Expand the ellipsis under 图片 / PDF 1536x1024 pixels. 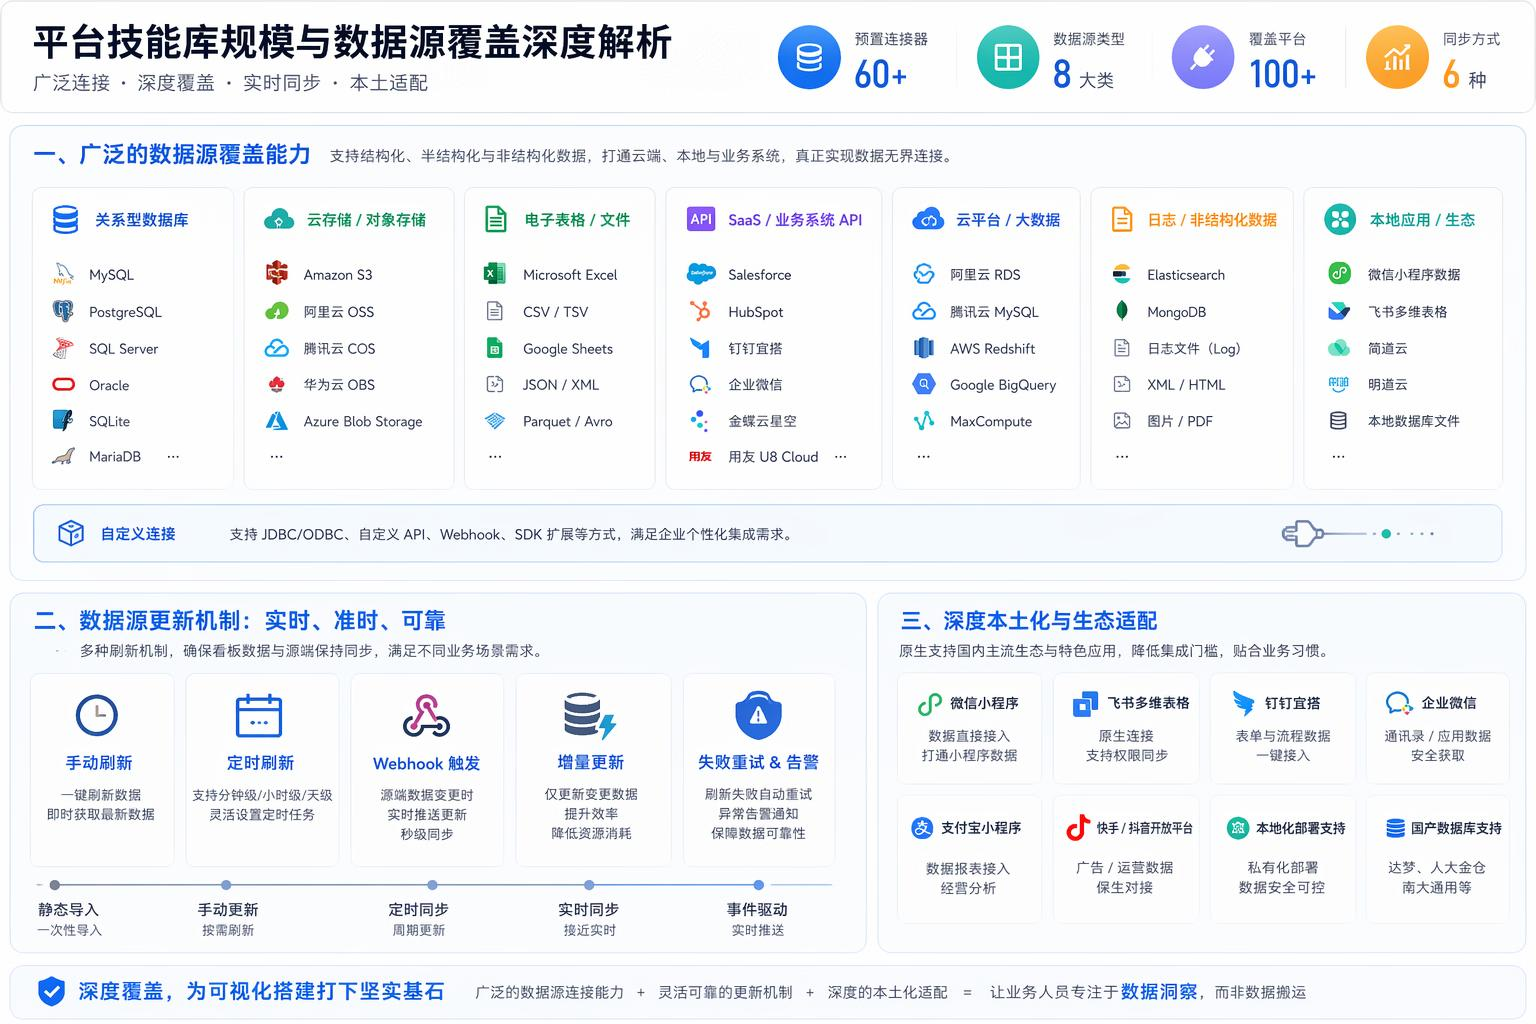(1122, 456)
